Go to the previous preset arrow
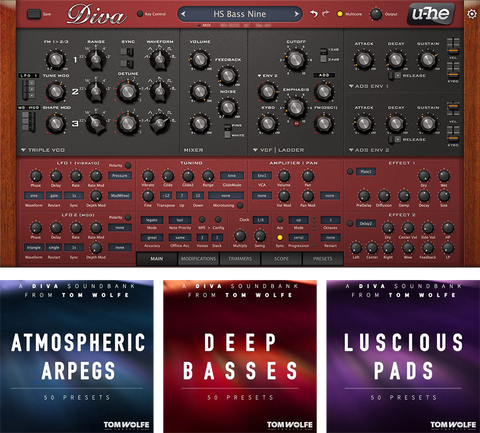The image size is (480, 433). [x=183, y=14]
